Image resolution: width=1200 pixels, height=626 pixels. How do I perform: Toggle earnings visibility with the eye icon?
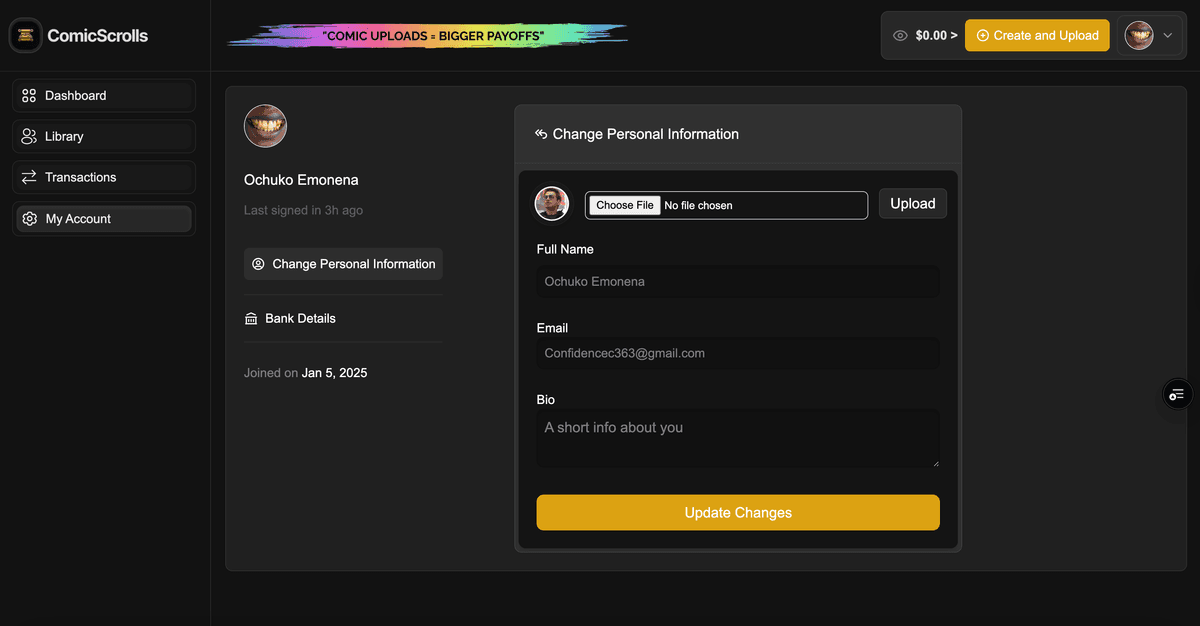(901, 34)
